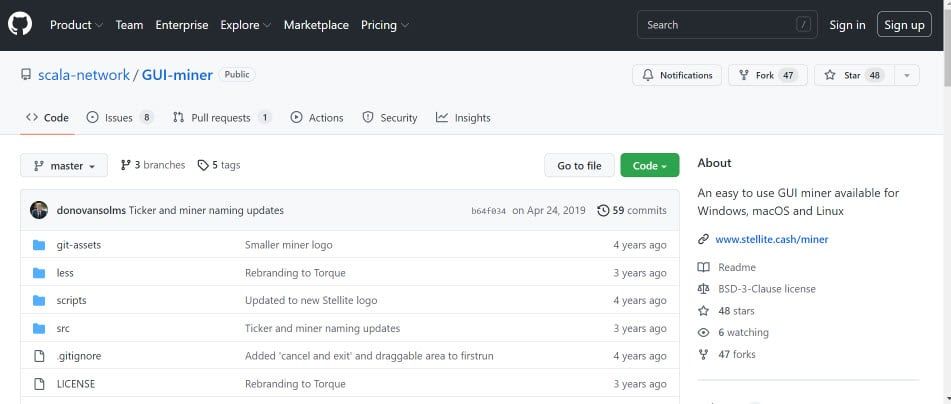Open the star lists dropdown arrow

907,75
